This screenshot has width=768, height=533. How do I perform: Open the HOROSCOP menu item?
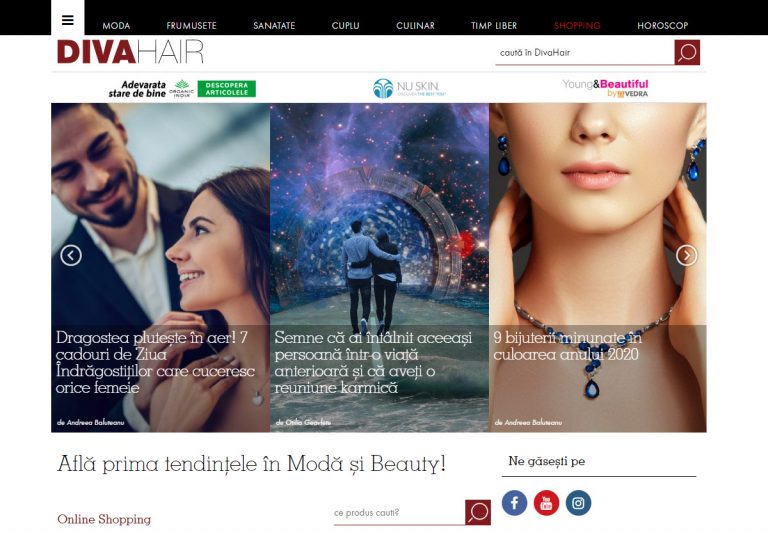pyautogui.click(x=663, y=25)
